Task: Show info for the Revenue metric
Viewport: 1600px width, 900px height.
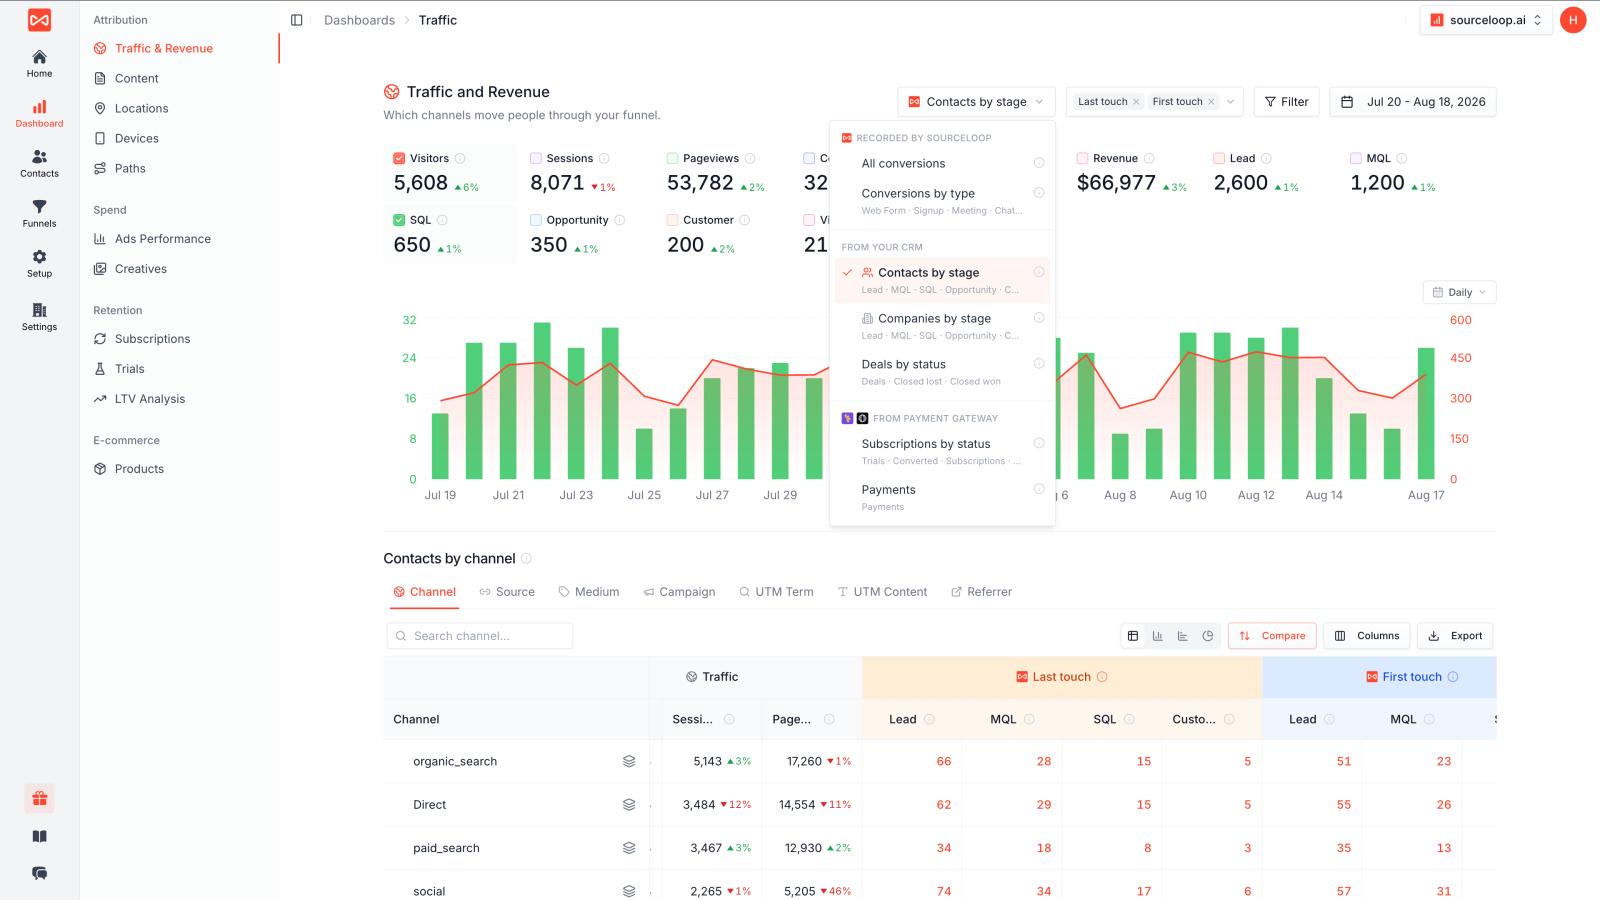Action: 1149,158
